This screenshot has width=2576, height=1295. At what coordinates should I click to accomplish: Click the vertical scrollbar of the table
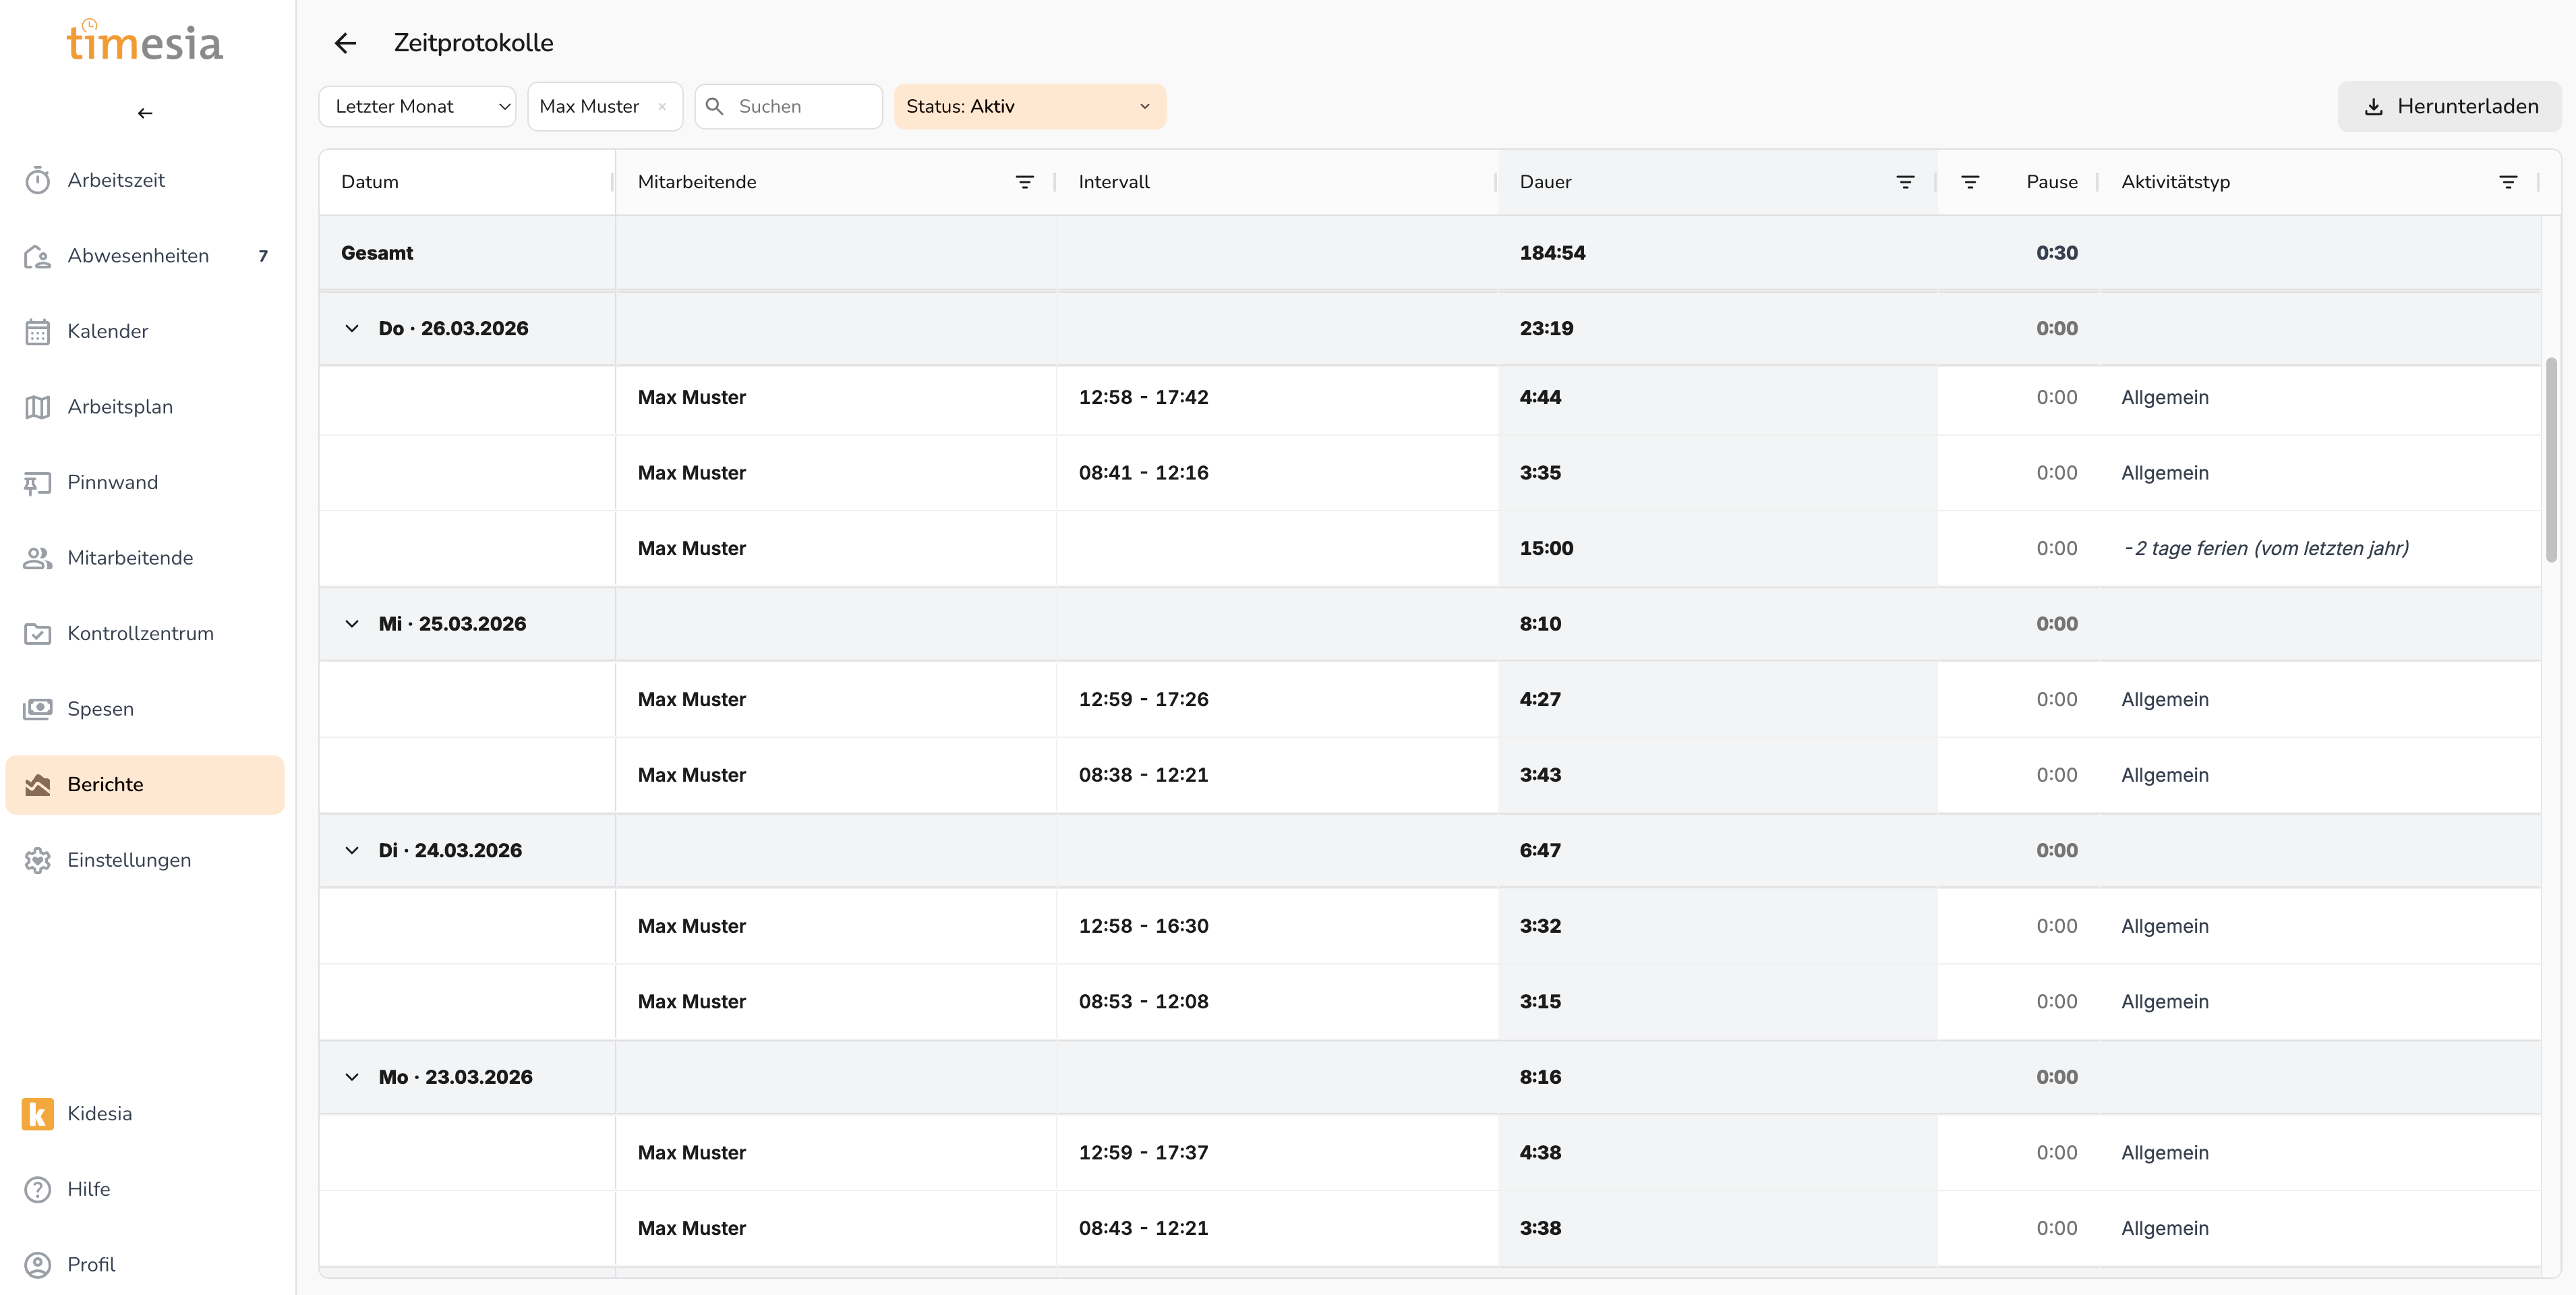pyautogui.click(x=2551, y=460)
